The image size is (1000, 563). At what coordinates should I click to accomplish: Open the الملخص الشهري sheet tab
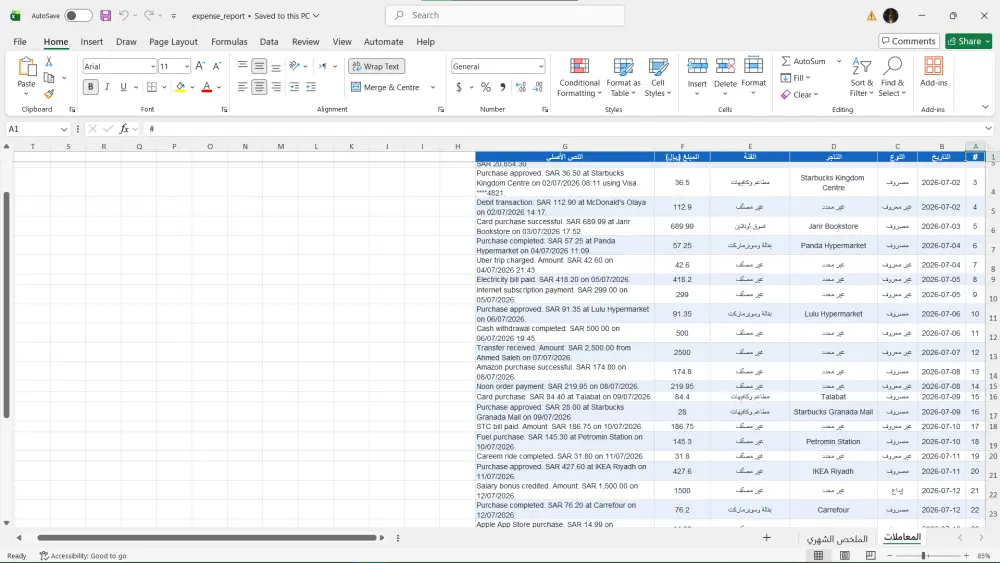coord(837,538)
